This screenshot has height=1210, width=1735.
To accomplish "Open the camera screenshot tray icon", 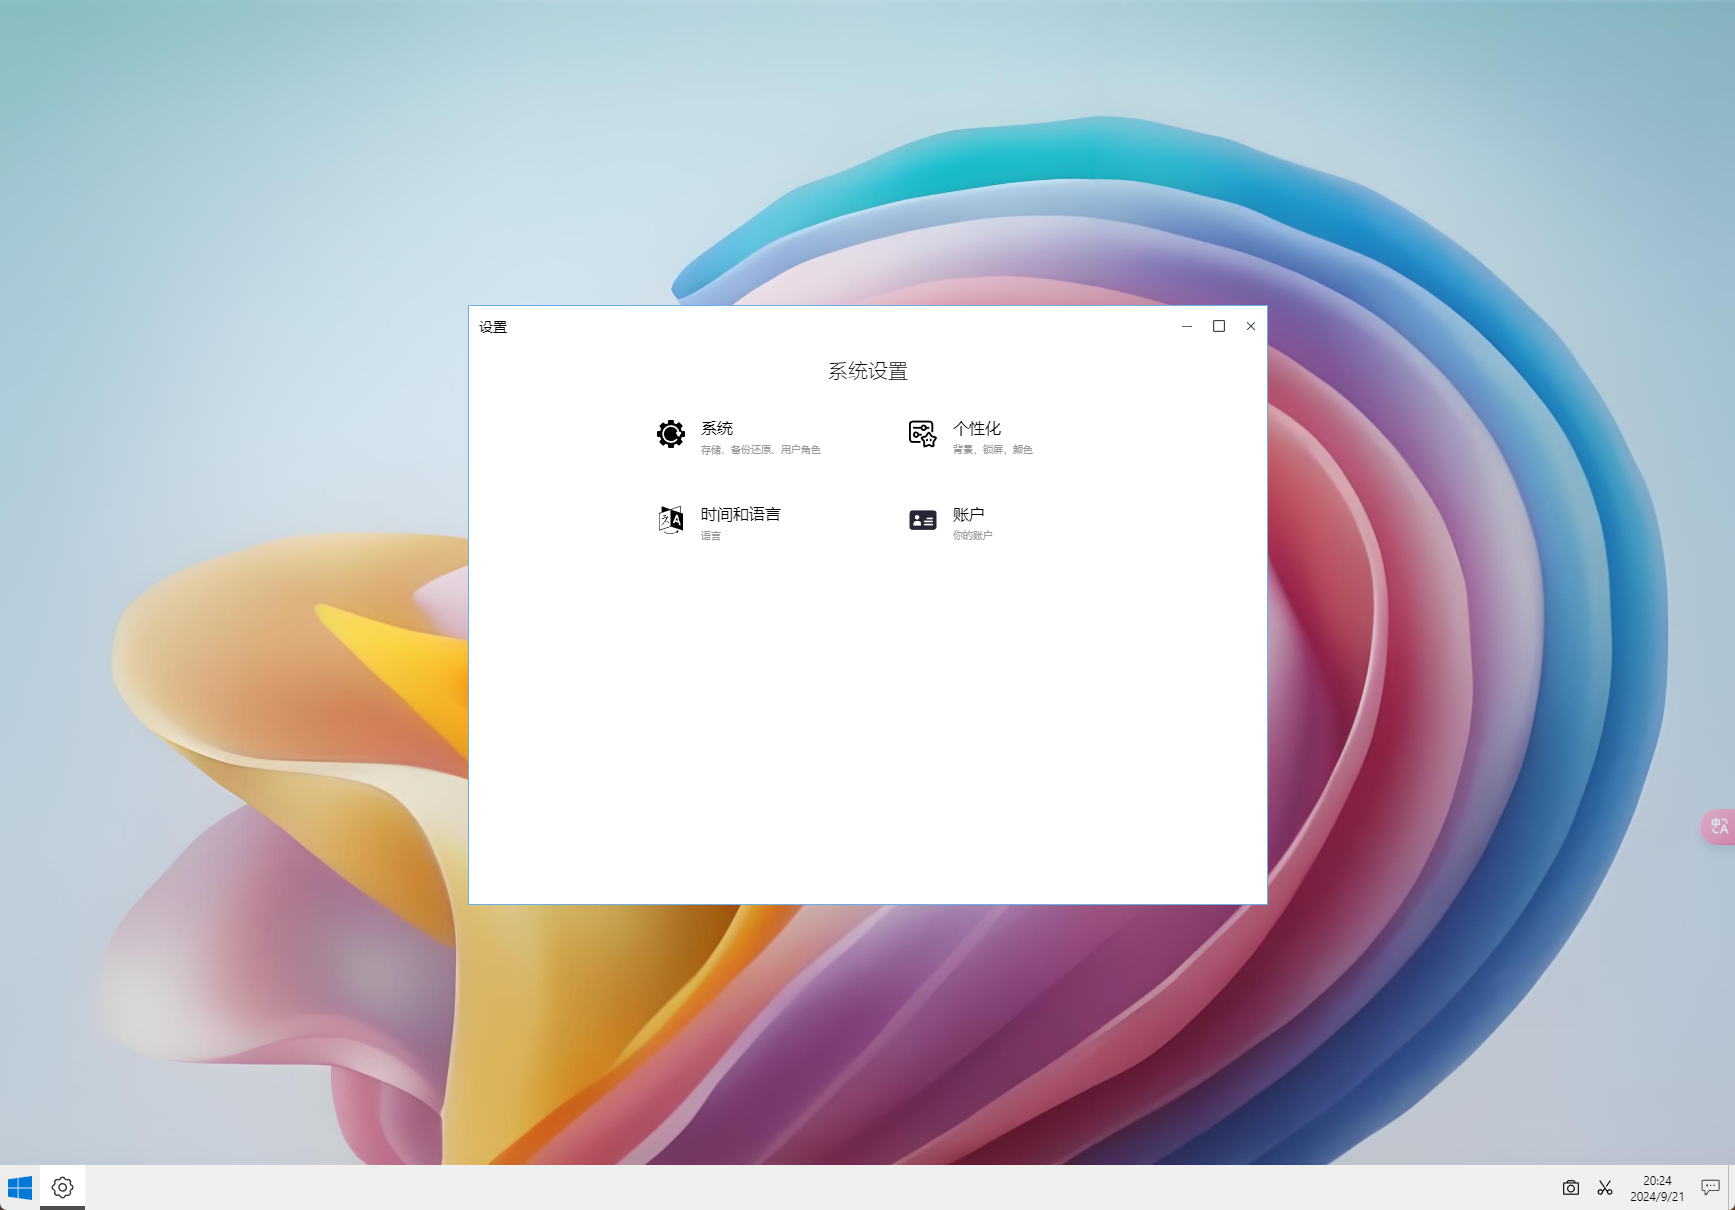I will click(1571, 1188).
